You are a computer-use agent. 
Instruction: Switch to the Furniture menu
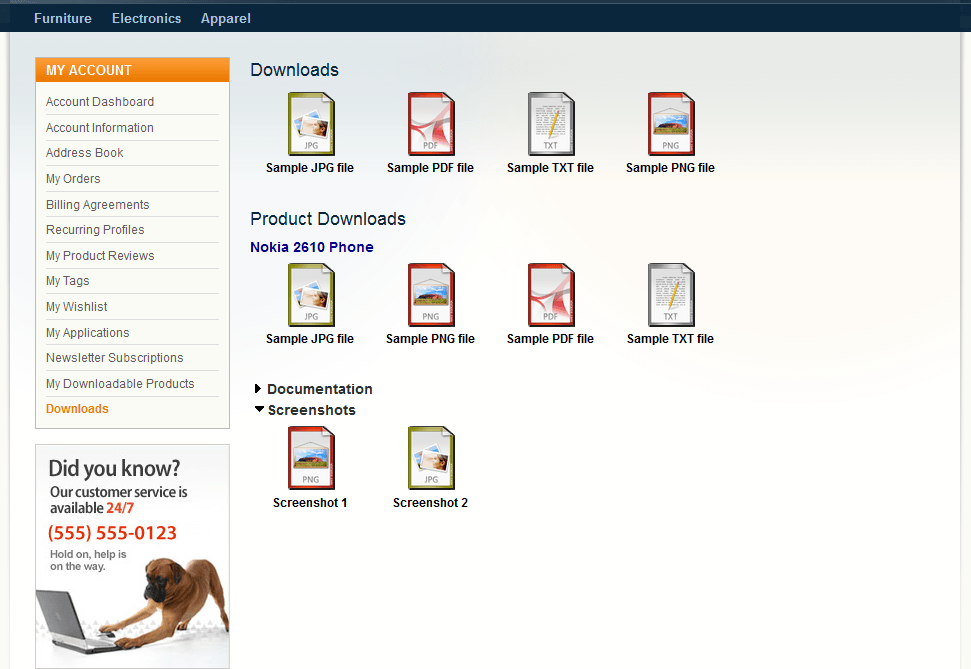[62, 17]
